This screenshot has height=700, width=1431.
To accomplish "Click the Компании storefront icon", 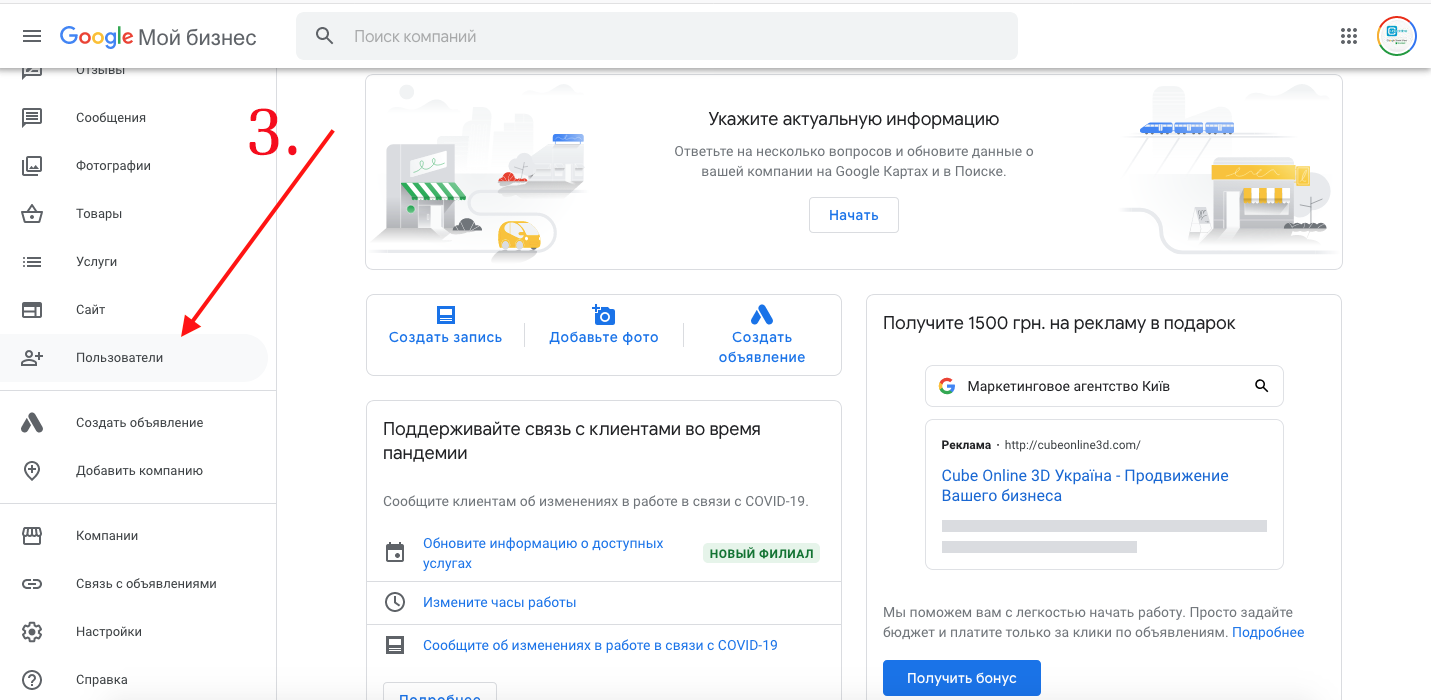I will (x=32, y=536).
